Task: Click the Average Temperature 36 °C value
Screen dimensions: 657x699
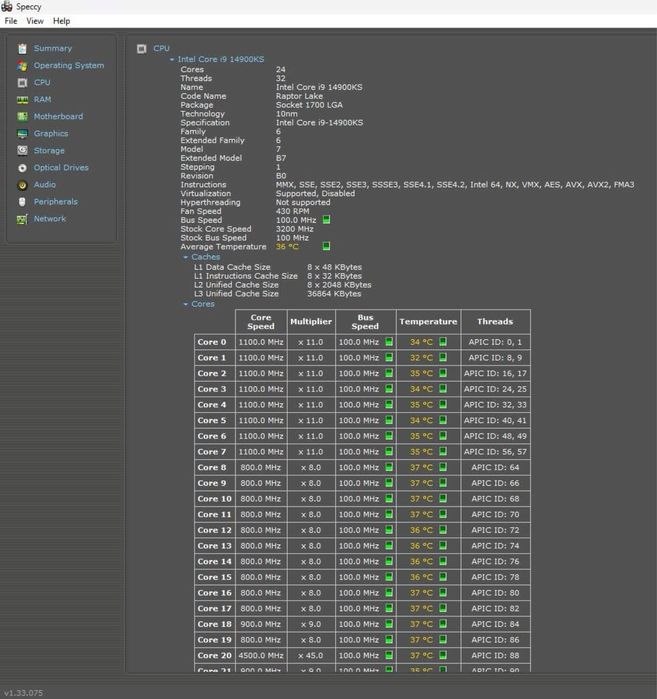Action: pyautogui.click(x=287, y=247)
